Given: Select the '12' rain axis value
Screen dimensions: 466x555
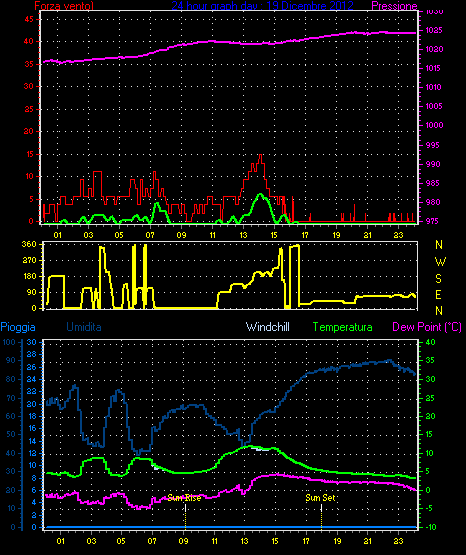Looking at the screenshot, I should tap(32, 453).
